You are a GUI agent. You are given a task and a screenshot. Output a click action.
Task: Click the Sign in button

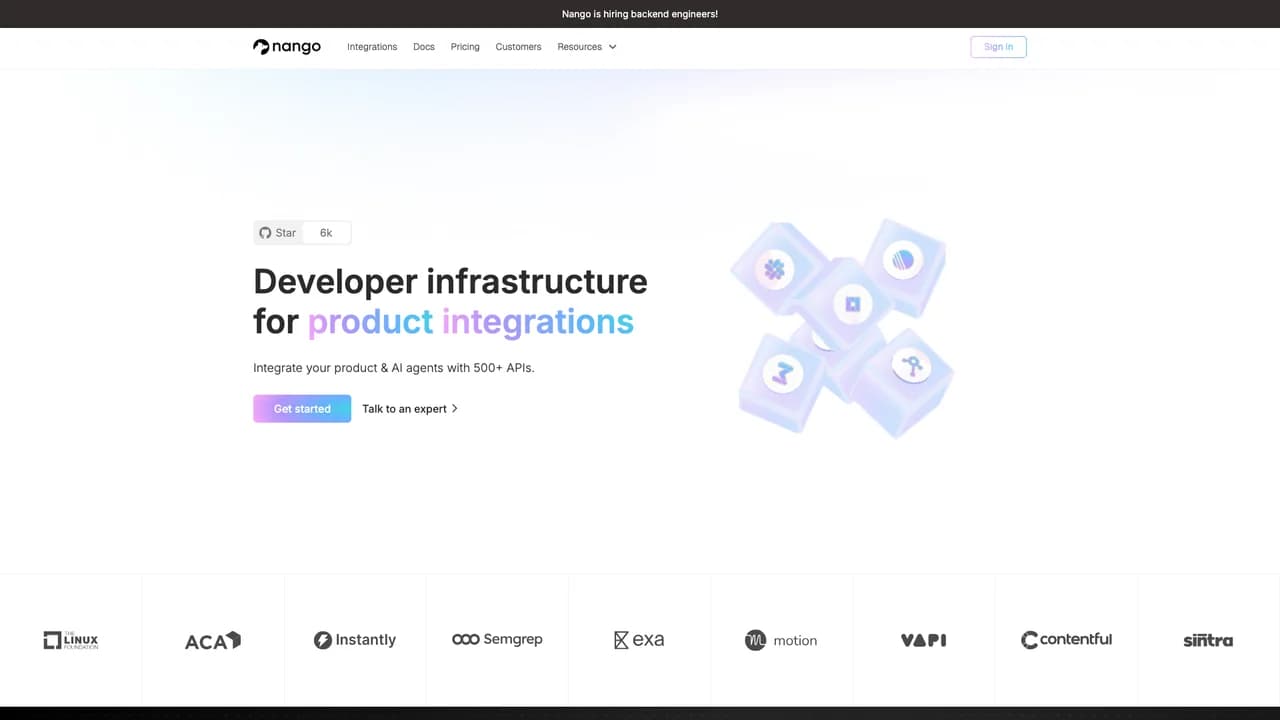[998, 47]
